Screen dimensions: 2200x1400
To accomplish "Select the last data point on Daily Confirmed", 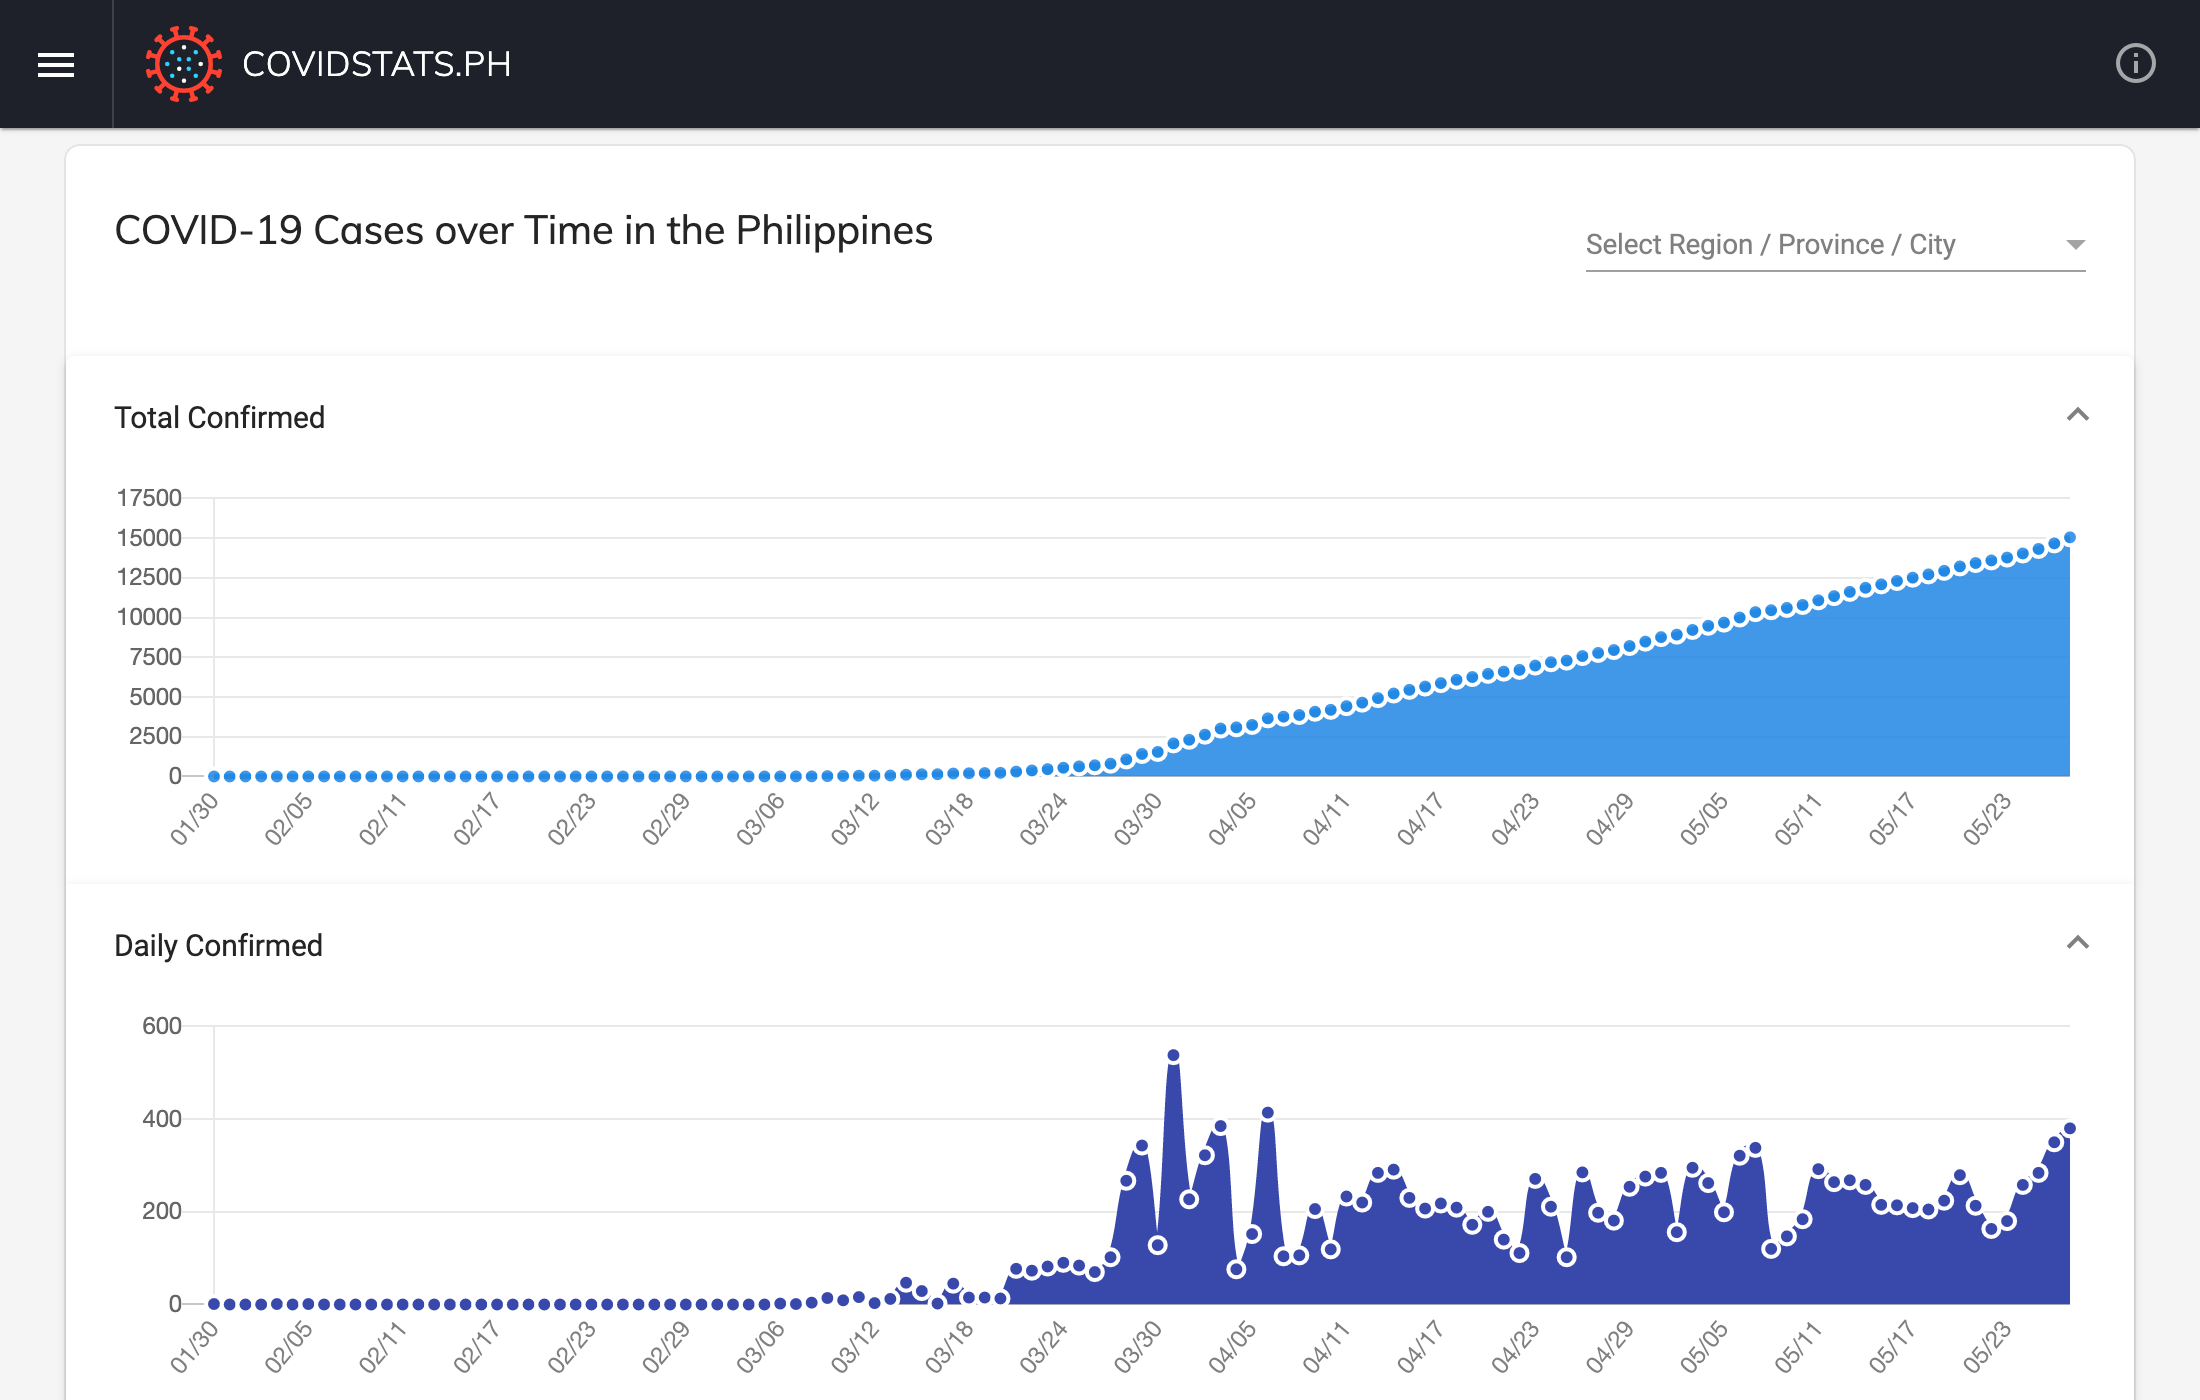I will point(2070,1128).
